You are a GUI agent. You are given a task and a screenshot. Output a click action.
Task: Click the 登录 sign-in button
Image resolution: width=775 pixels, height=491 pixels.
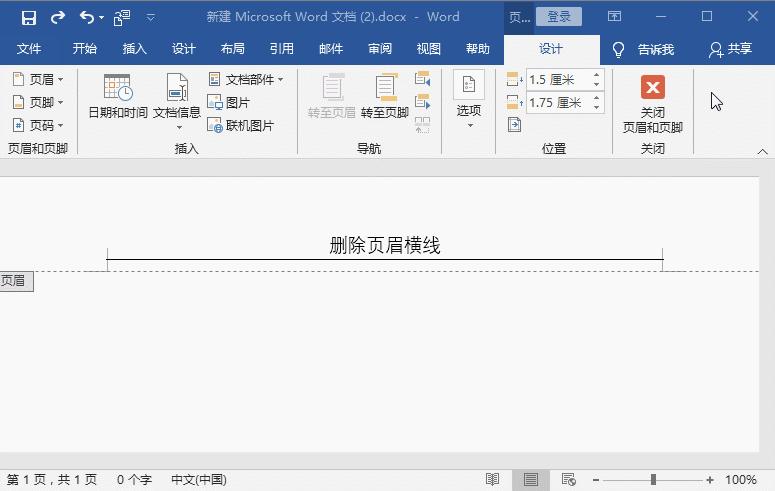pyautogui.click(x=559, y=16)
